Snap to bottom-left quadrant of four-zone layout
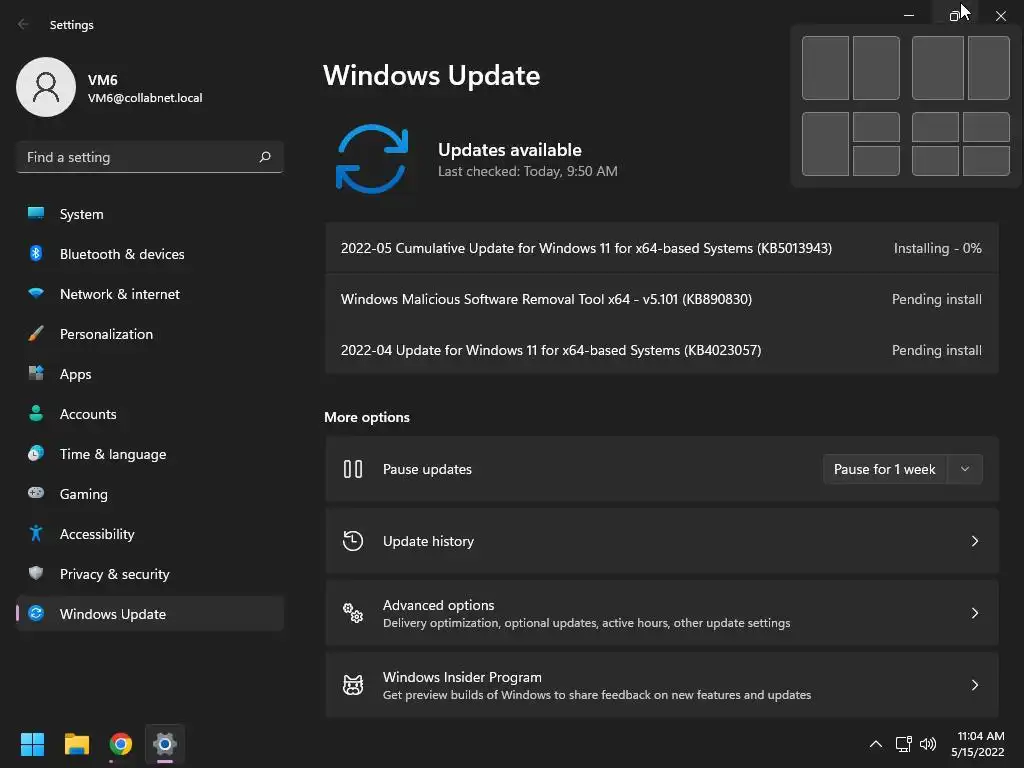Screen dimensions: 1024x768 [x=935, y=161]
